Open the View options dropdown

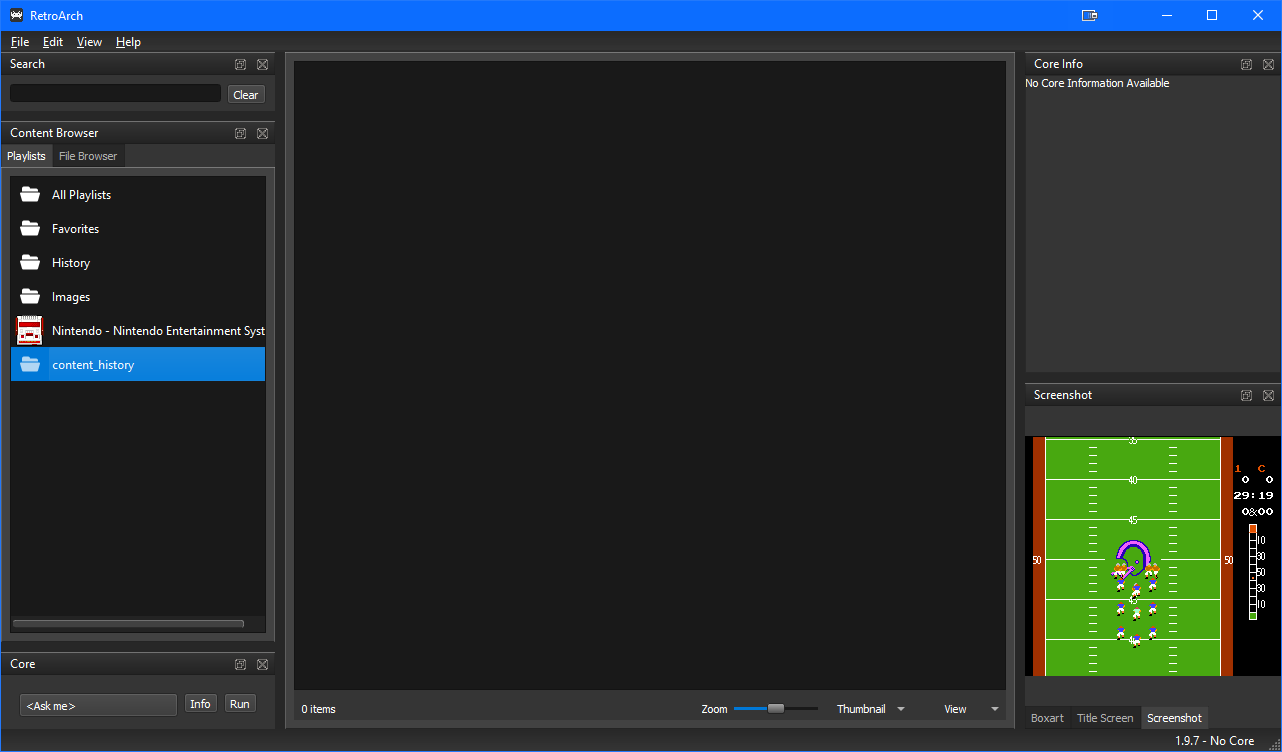969,708
